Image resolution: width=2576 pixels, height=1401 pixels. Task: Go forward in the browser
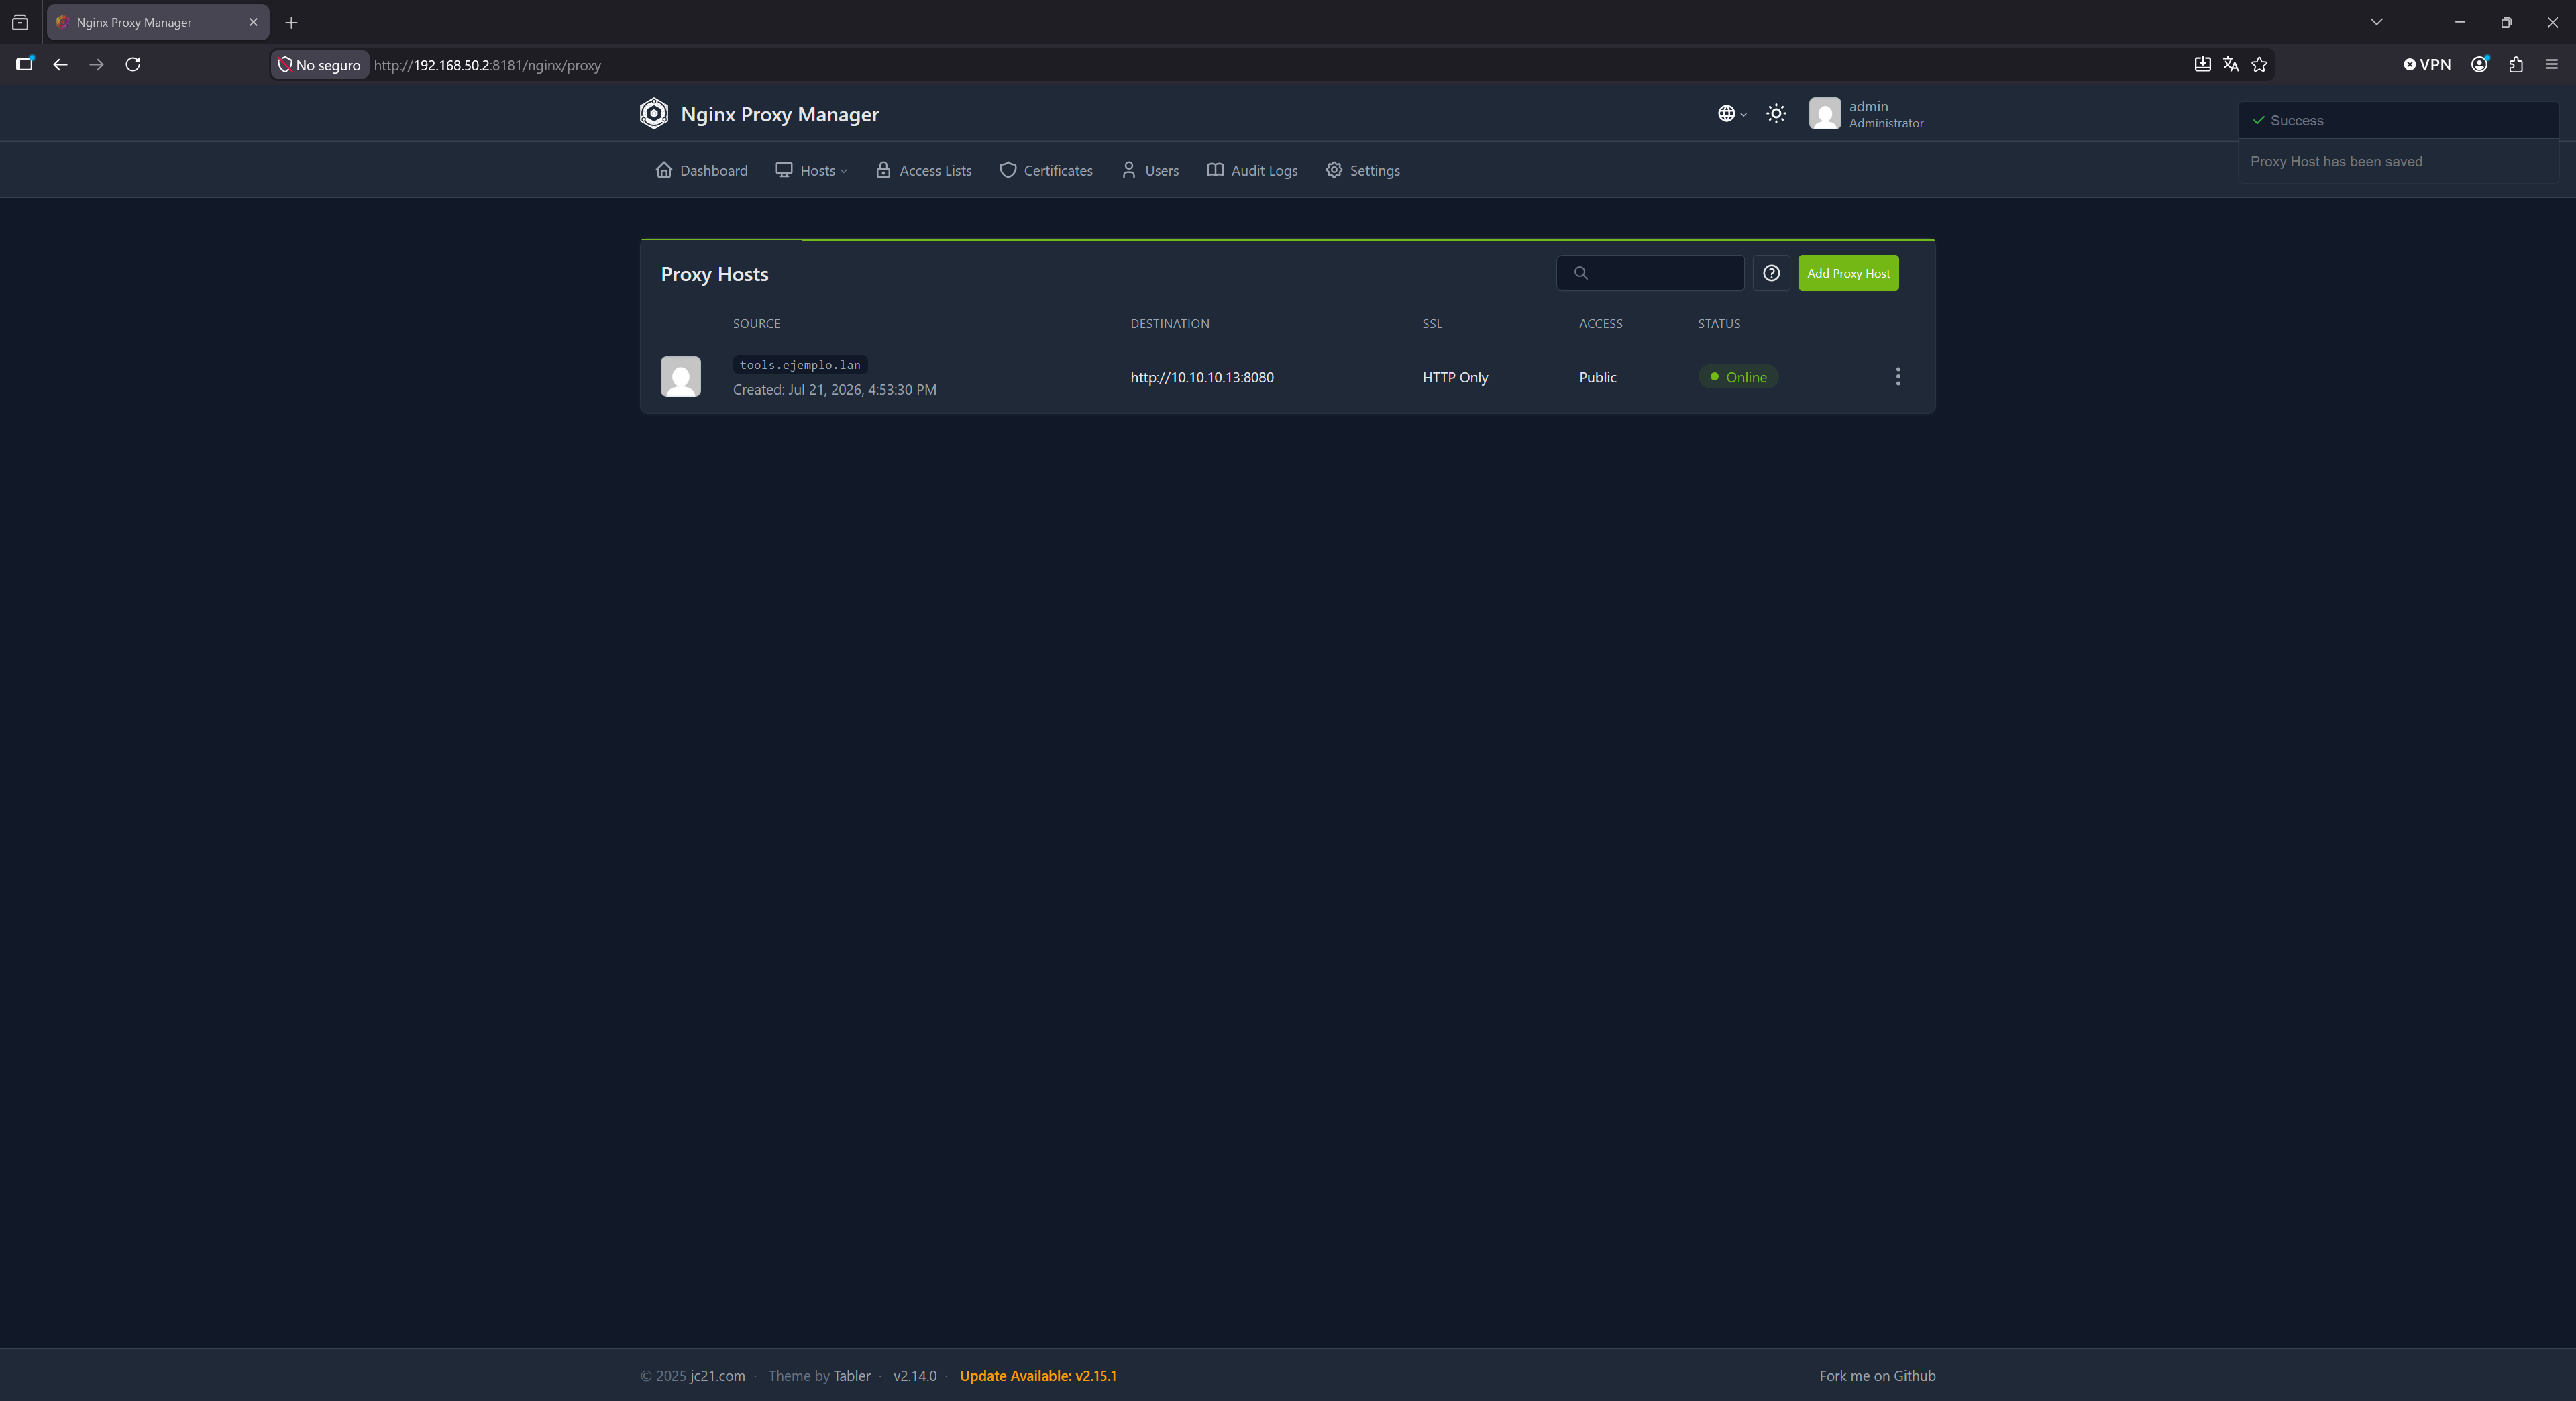pyautogui.click(x=96, y=65)
